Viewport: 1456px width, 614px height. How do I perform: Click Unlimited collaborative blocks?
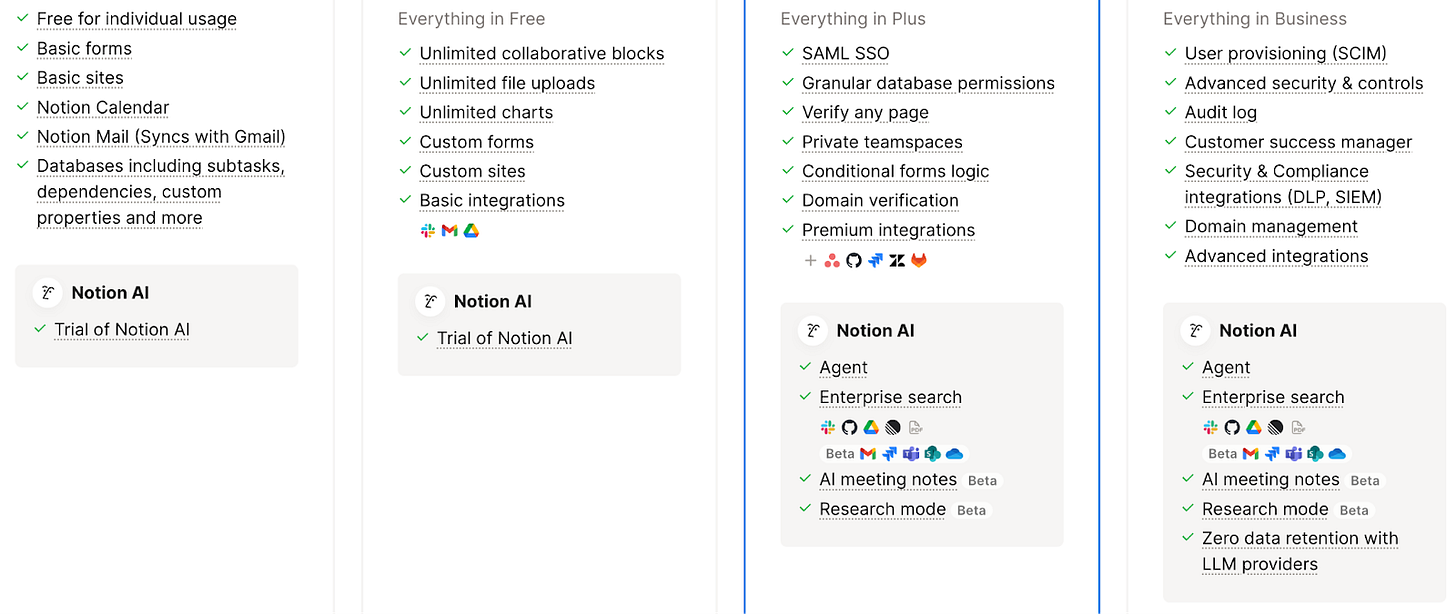tap(542, 54)
